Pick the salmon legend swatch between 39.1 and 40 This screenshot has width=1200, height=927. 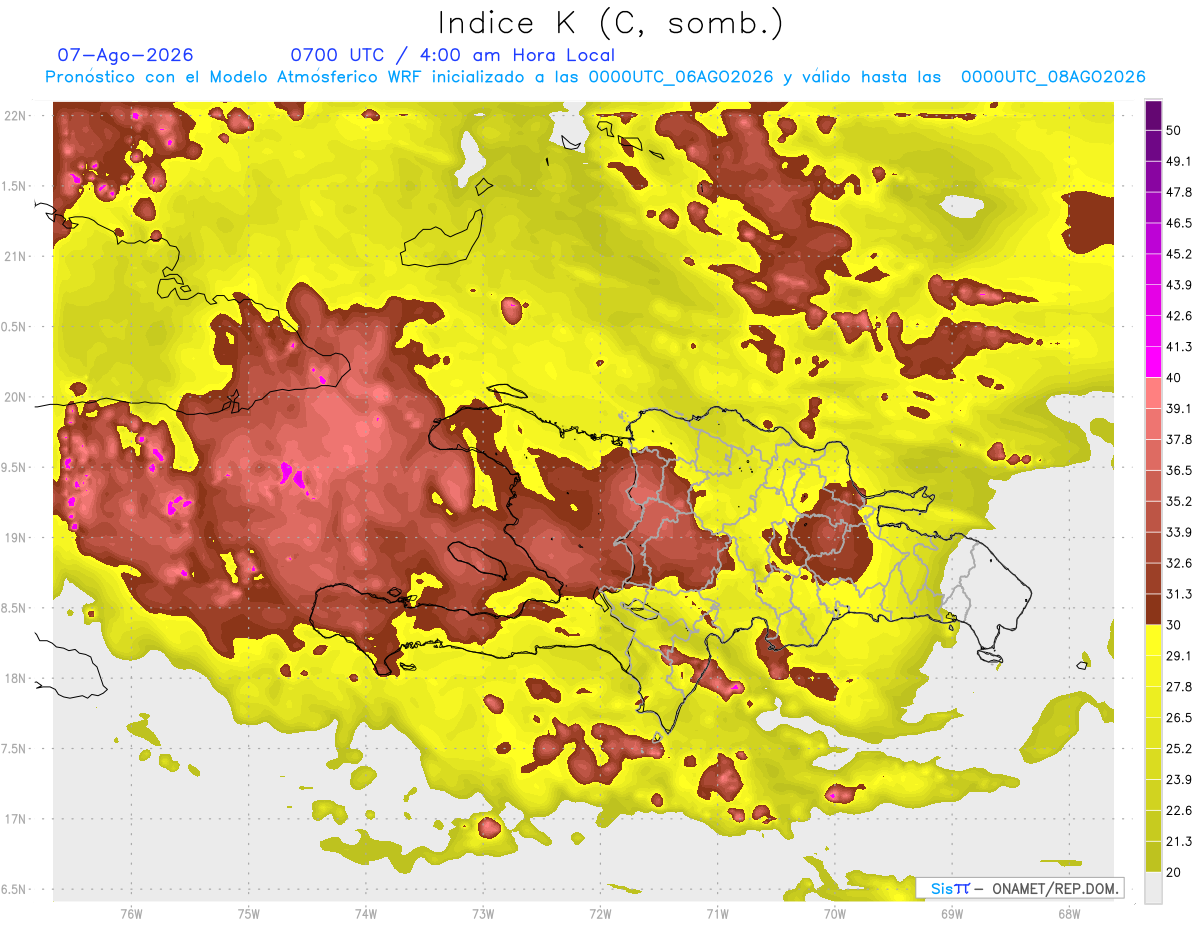1153,393
